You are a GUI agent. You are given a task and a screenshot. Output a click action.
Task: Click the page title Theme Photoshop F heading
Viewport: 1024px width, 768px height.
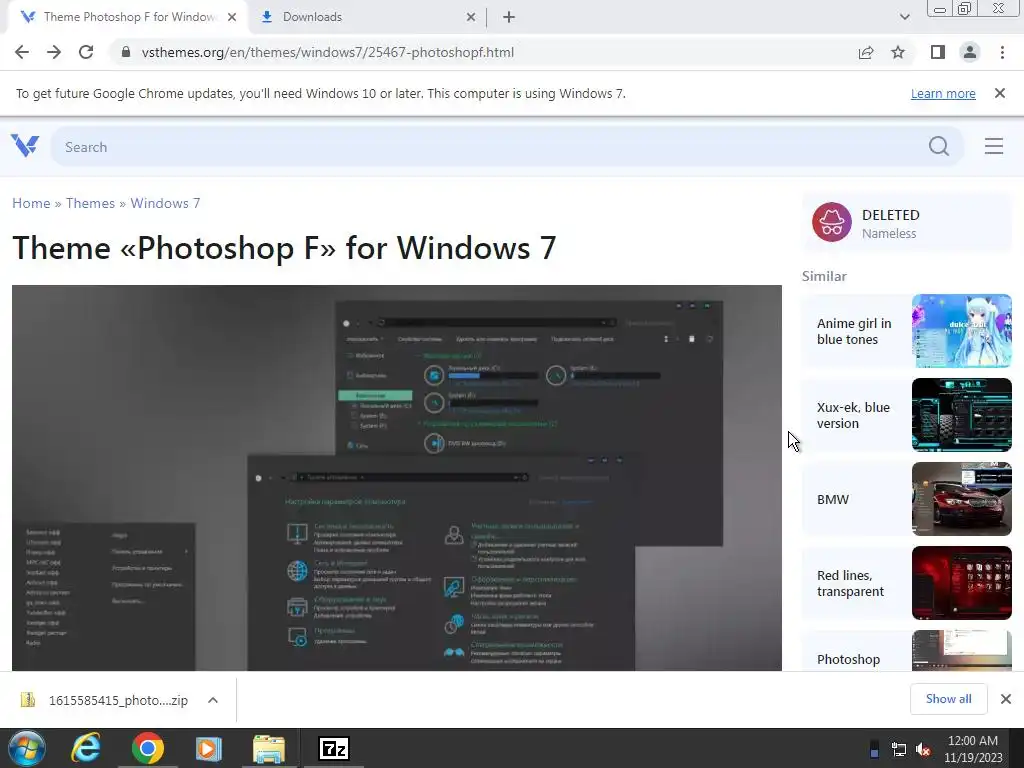(x=284, y=248)
